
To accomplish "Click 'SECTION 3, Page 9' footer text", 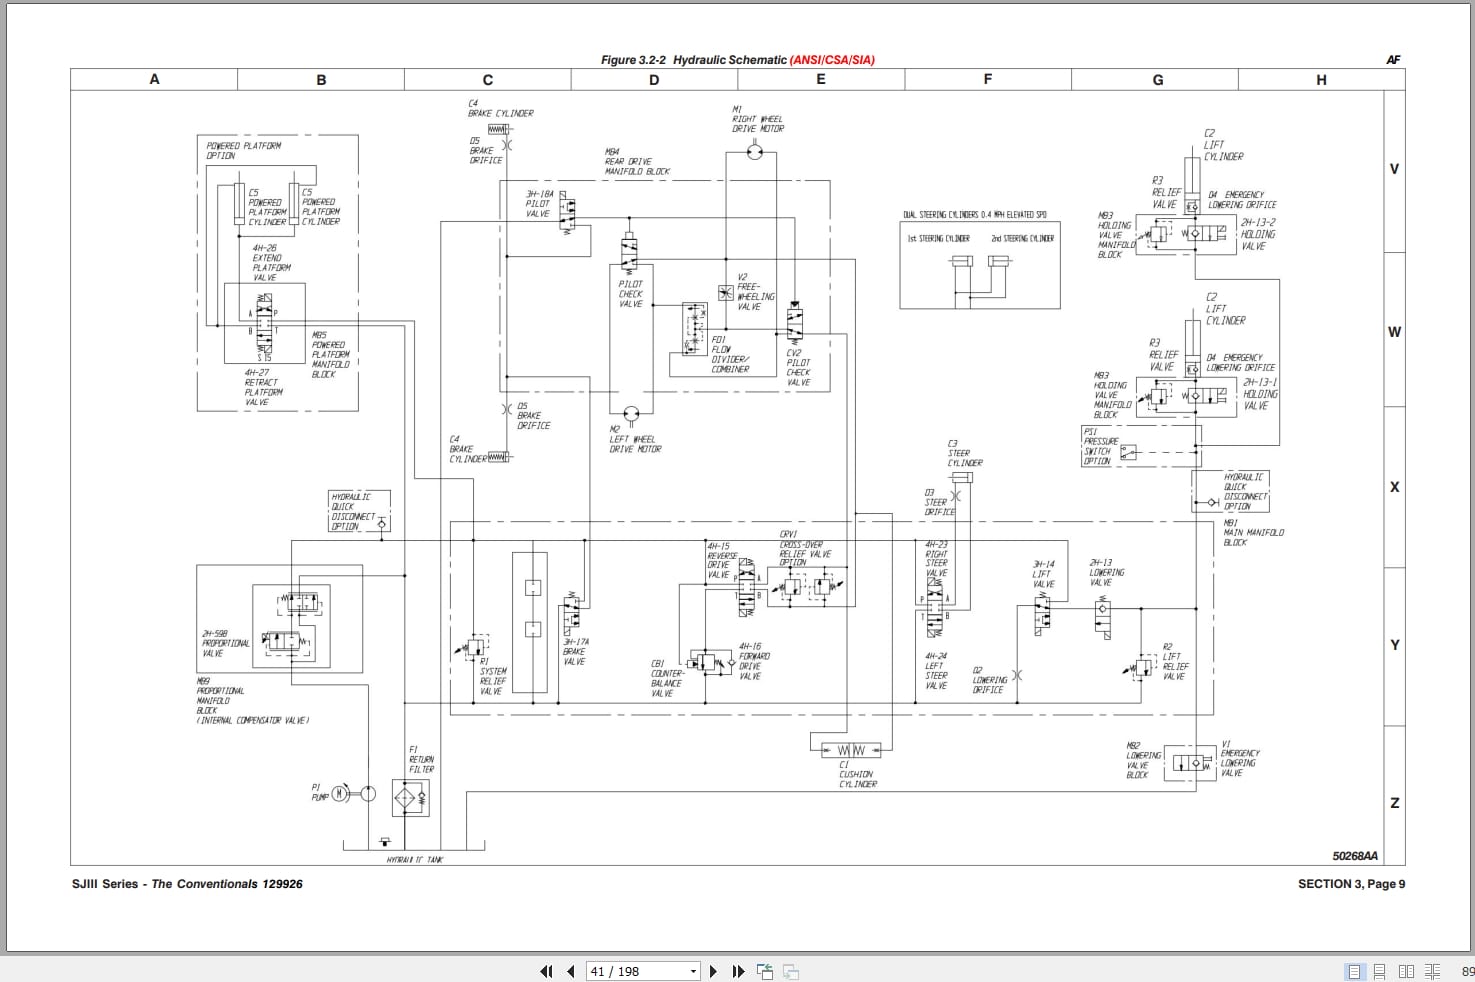I will [x=1351, y=884].
